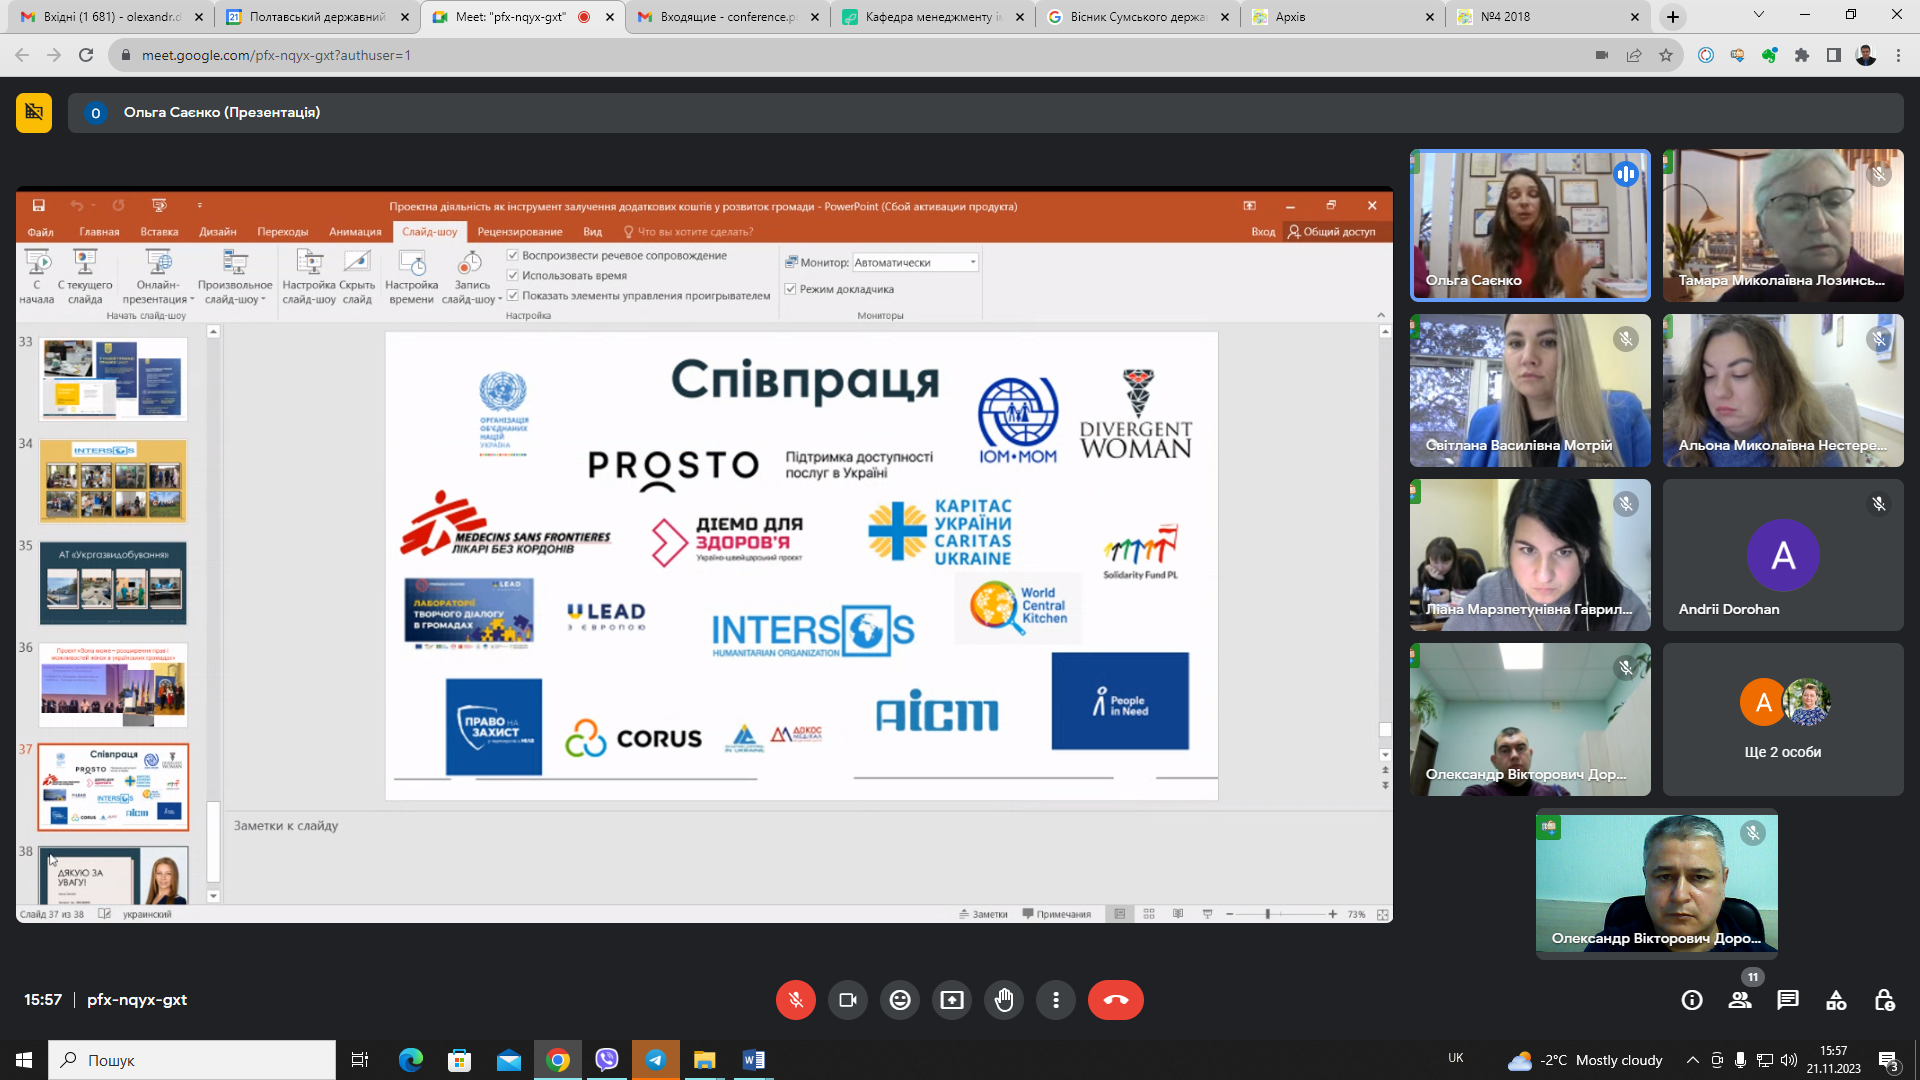Collapse the ribbon chevron arrow
Viewport: 1920px width, 1080px height.
(x=1381, y=316)
